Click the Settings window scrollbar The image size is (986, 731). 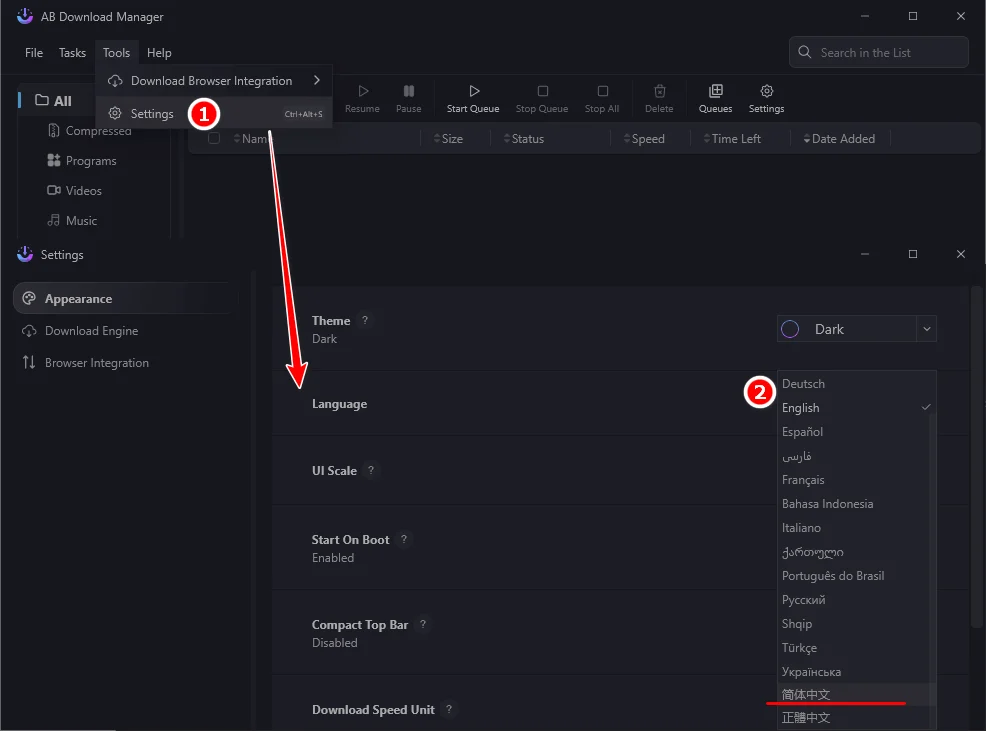pos(976,459)
